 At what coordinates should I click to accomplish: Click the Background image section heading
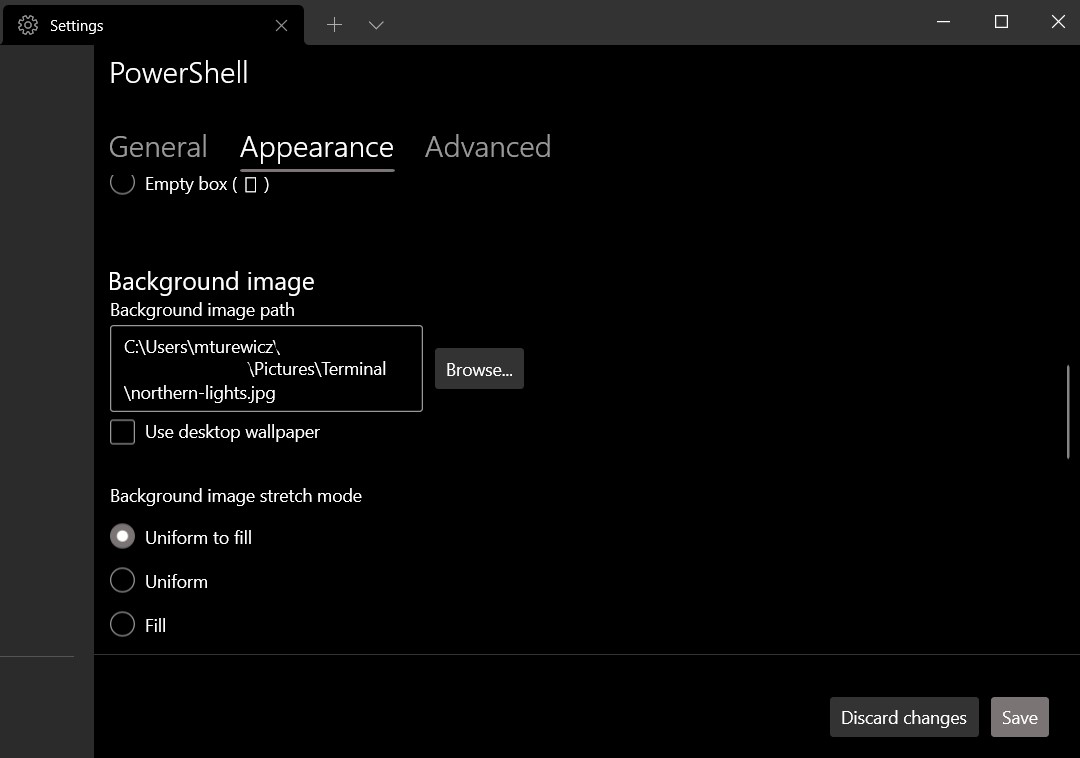[x=211, y=282]
